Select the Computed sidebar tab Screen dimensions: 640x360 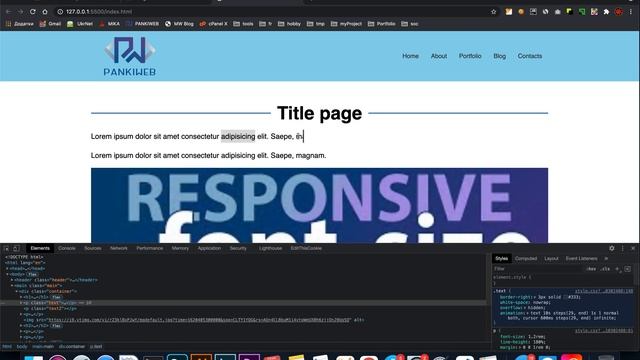526,258
